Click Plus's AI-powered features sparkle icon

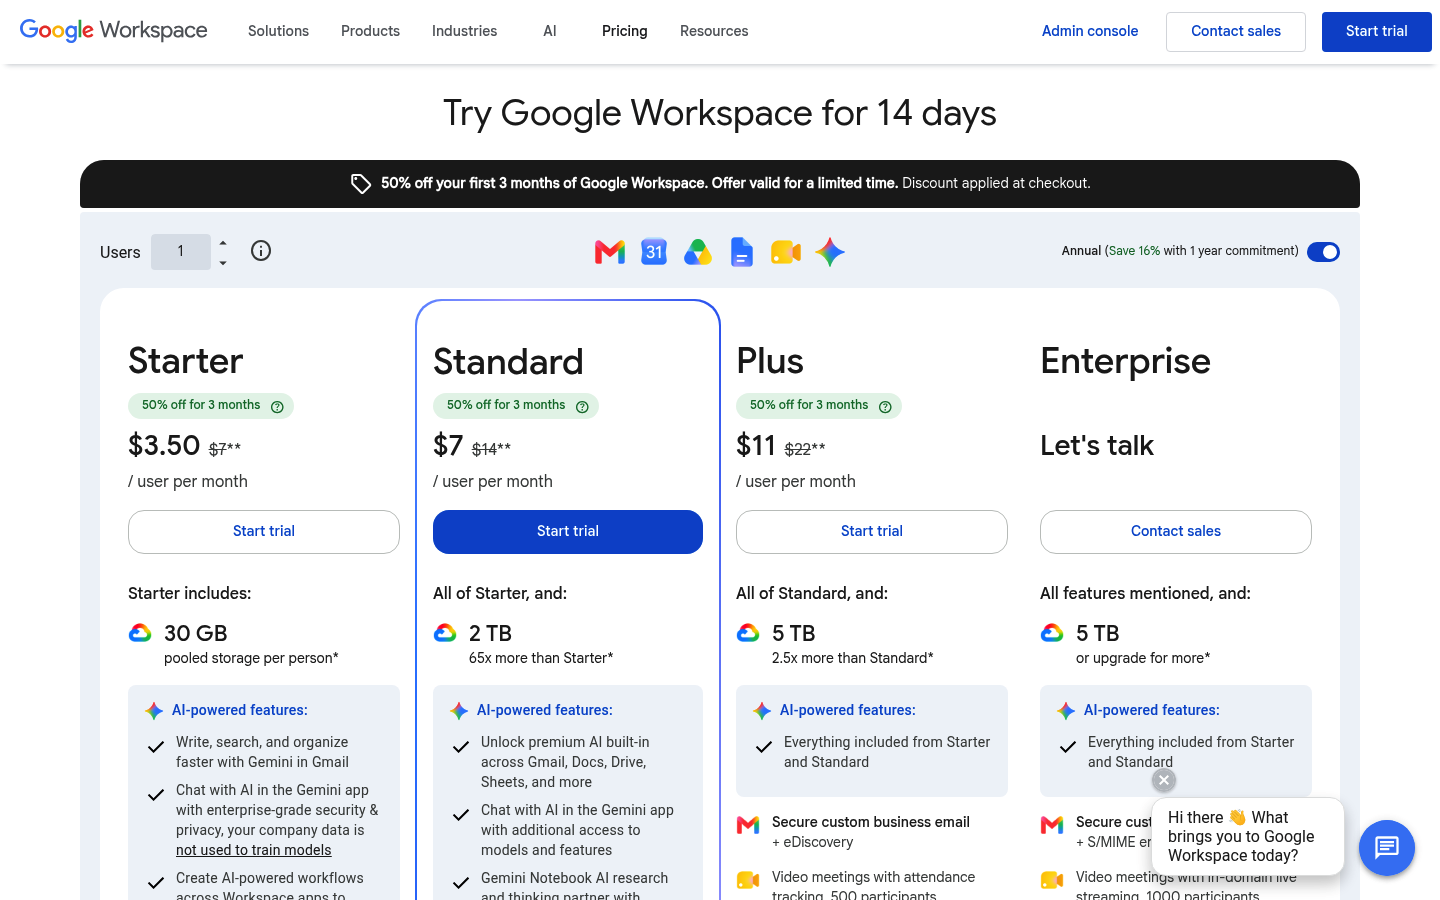(x=762, y=710)
